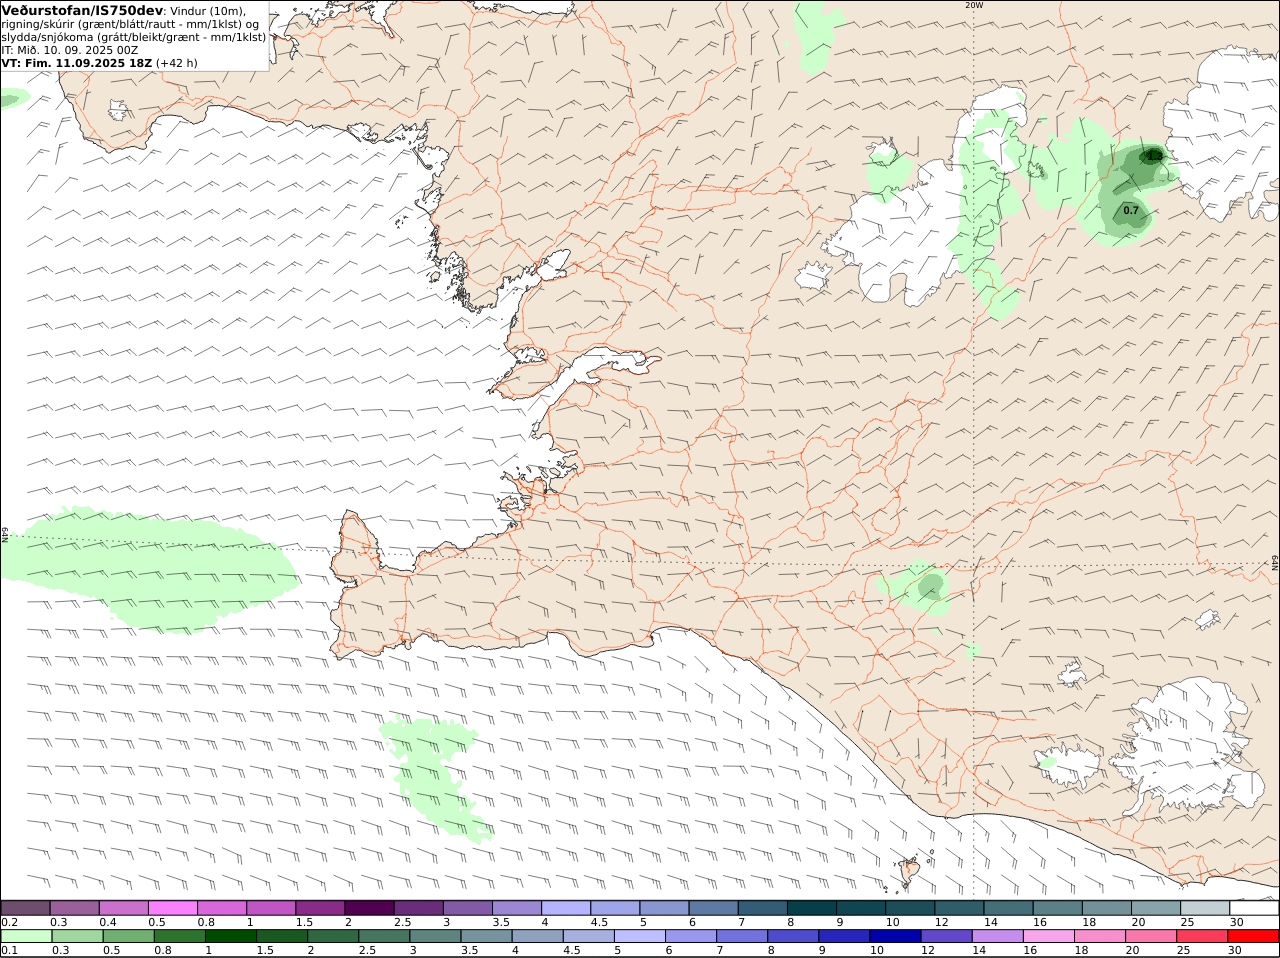Pick the snow legend swatch starting at 12
Screen dimensions: 1280x958
958,907
